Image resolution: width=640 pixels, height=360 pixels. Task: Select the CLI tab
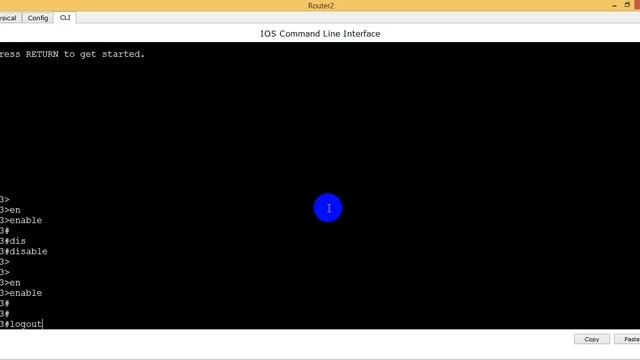coord(65,18)
